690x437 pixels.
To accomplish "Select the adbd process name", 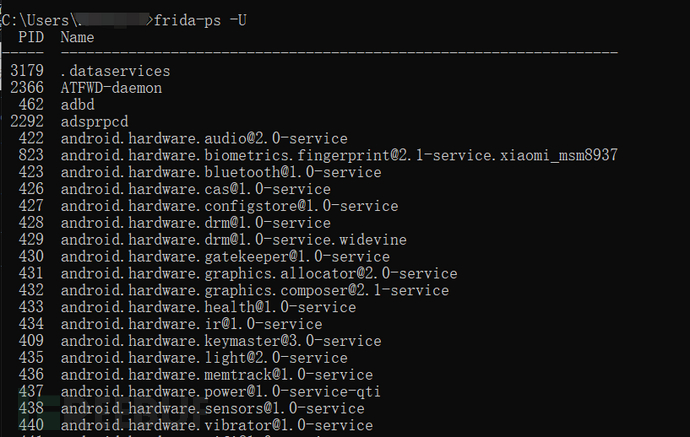I will [77, 105].
